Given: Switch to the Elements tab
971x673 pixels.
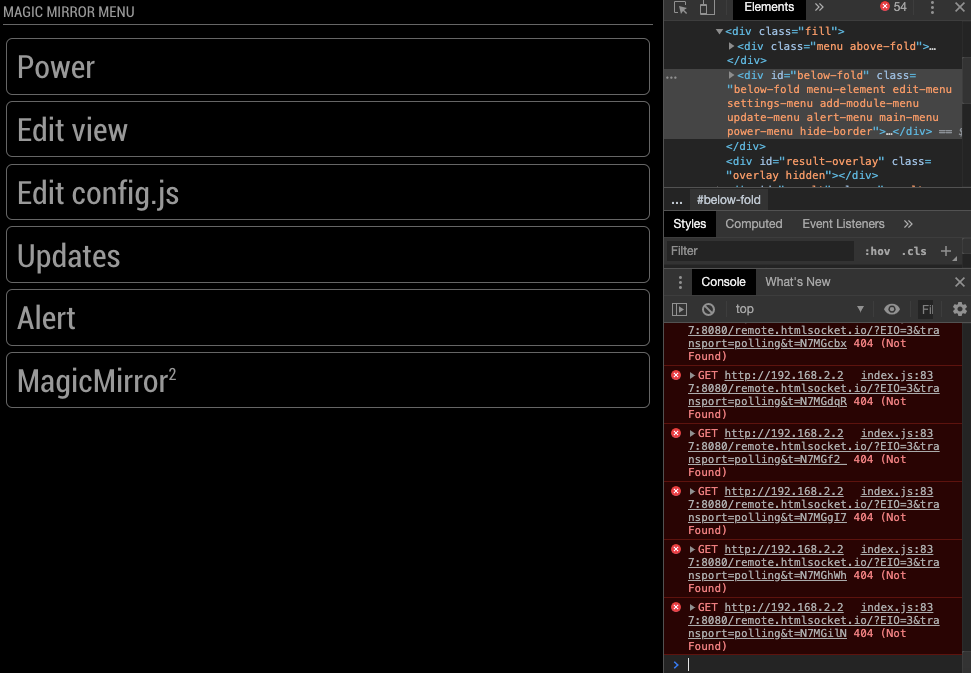Looking at the screenshot, I should (769, 7).
